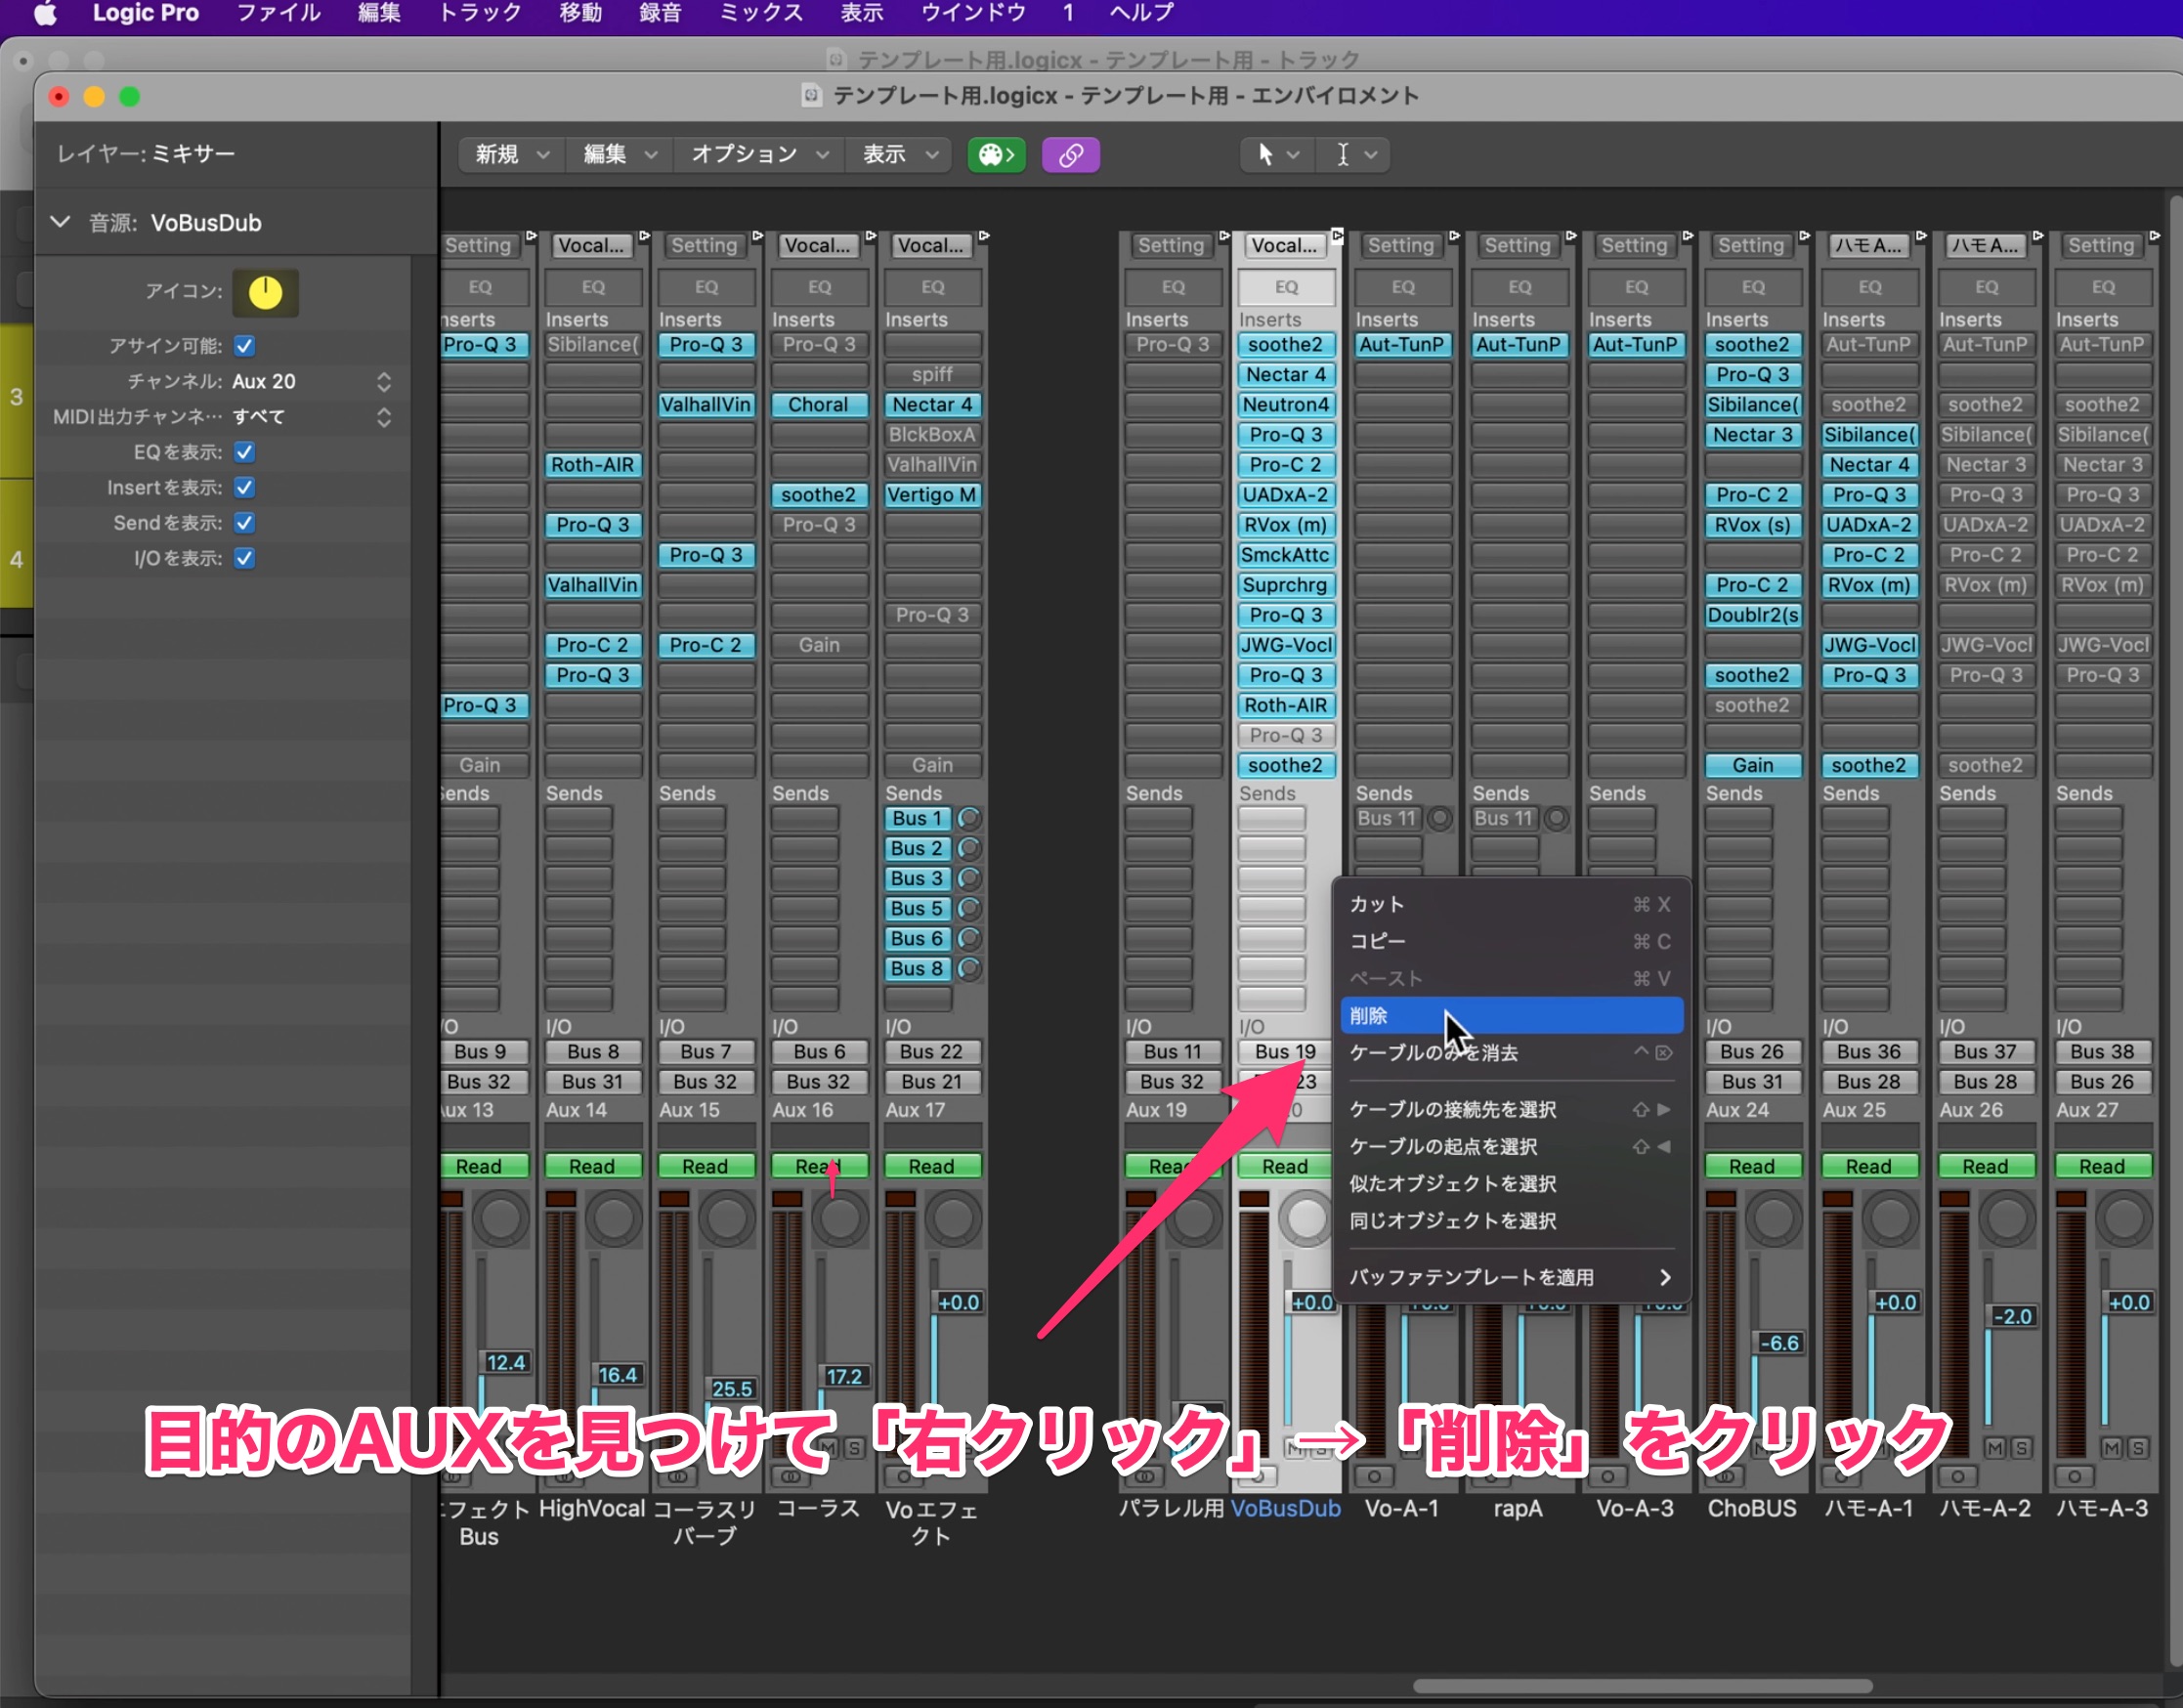The height and width of the screenshot is (1708, 2183).
Task: Collapse the 音源 VoBusDub disclosure triangle
Action: point(61,222)
